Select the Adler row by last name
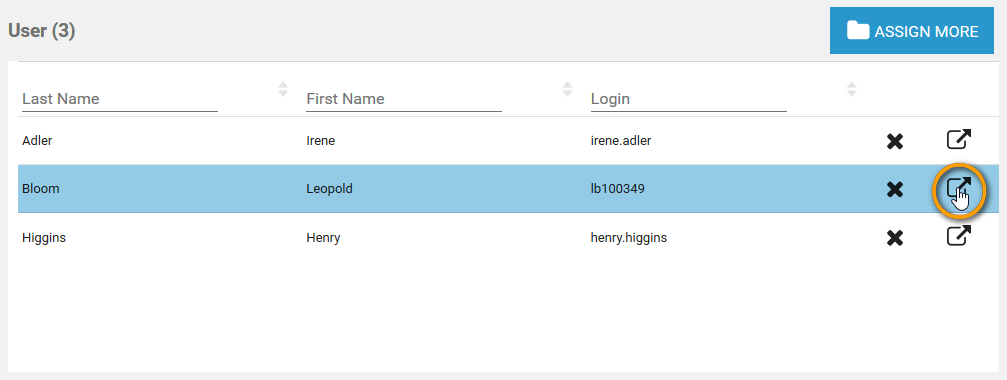 click(37, 141)
